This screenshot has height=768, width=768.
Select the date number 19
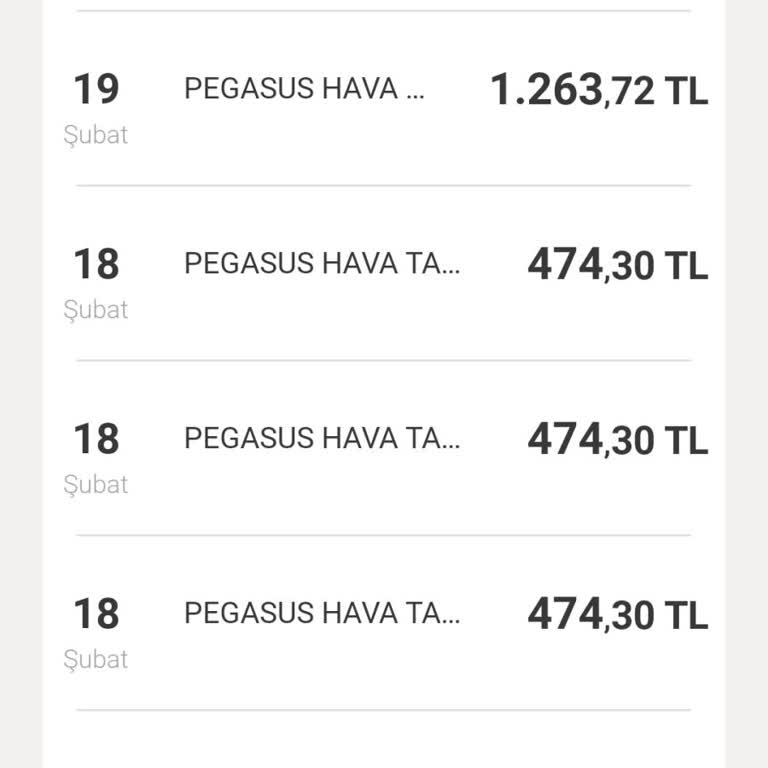coord(96,90)
